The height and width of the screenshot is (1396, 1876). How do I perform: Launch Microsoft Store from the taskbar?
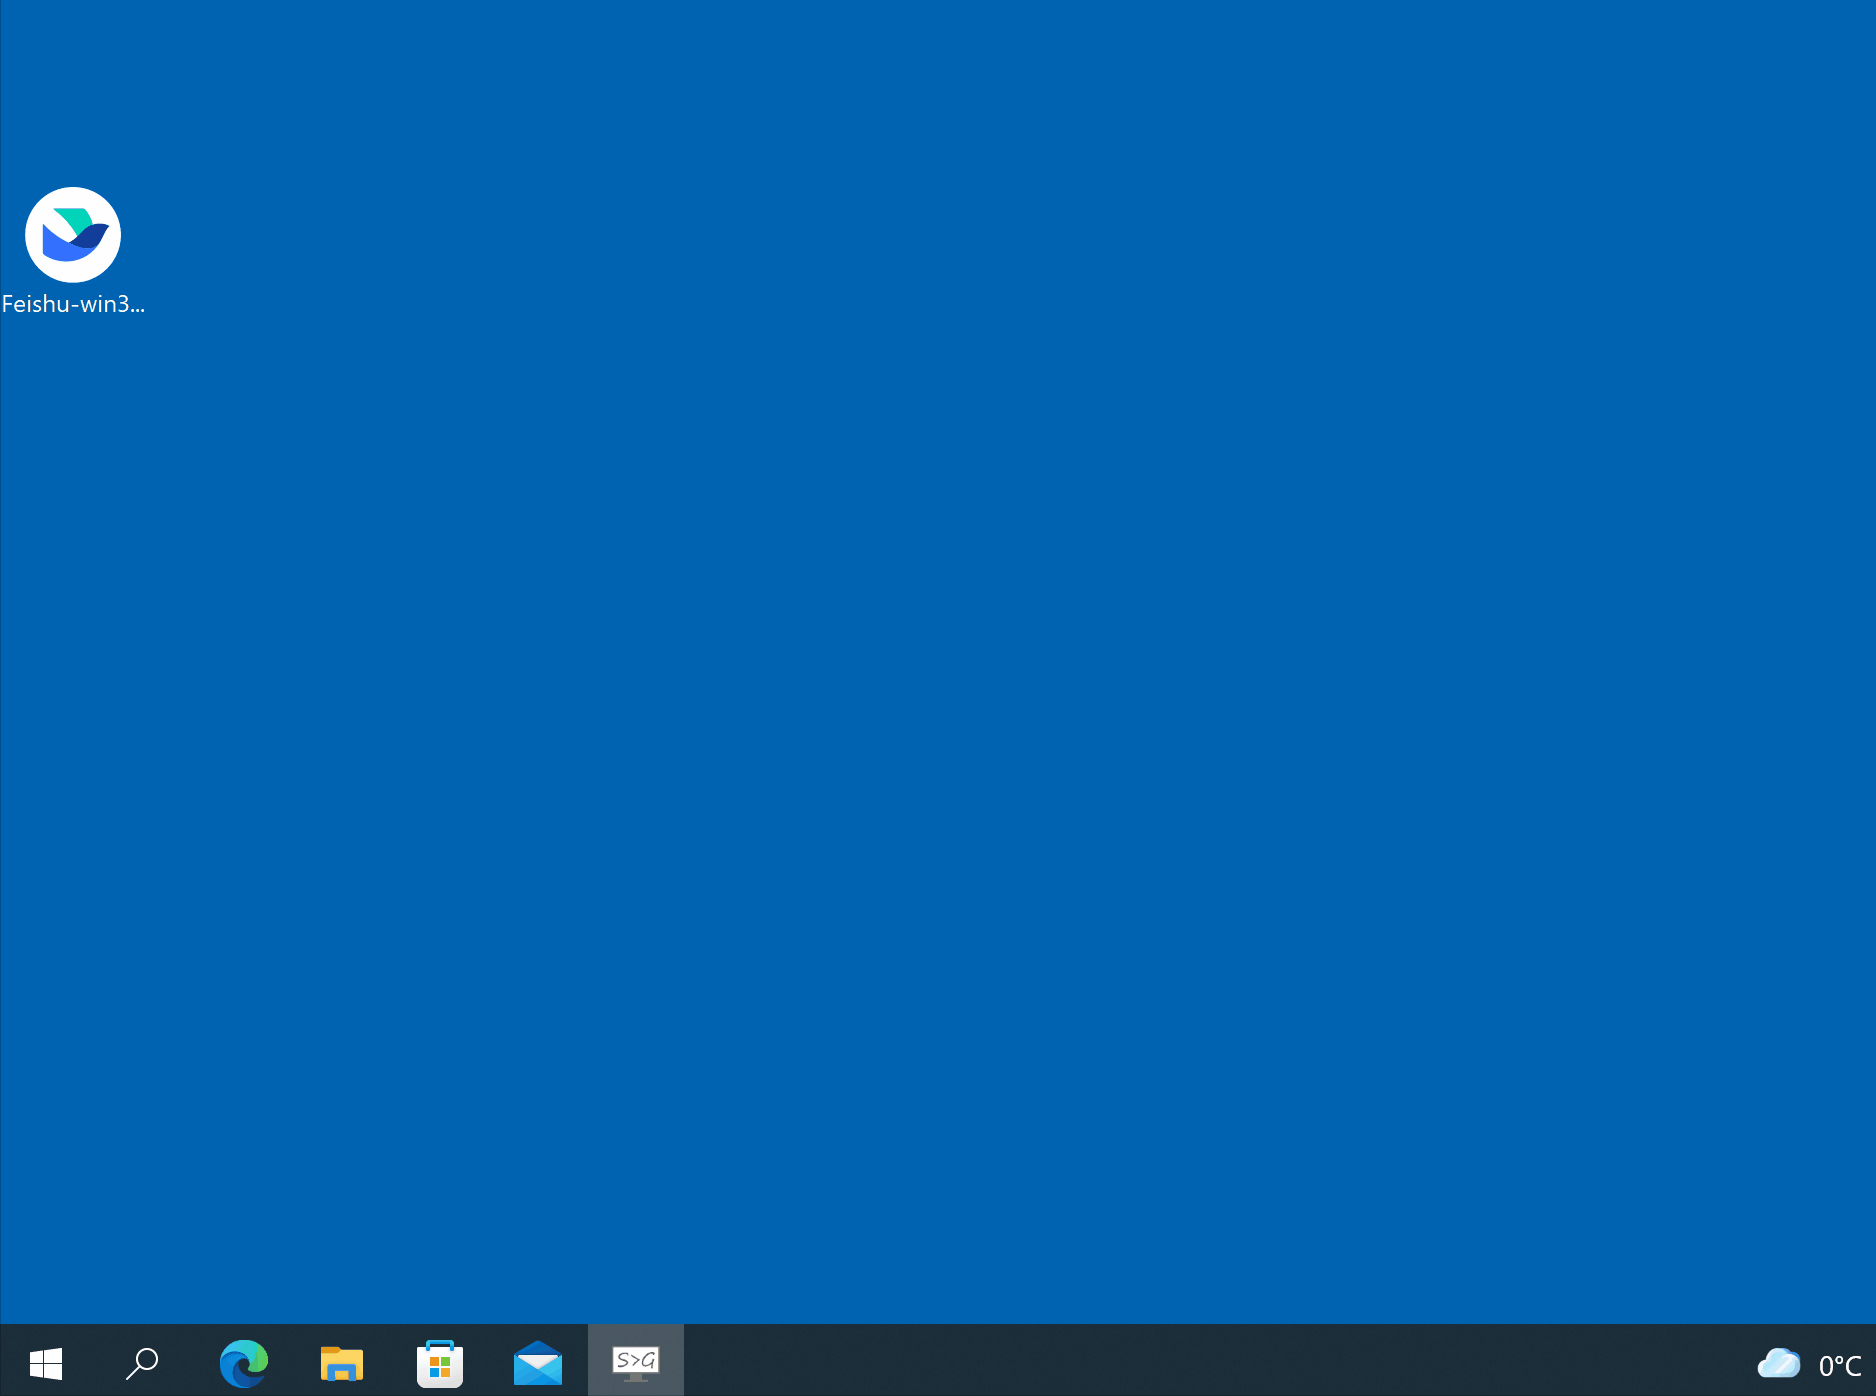(x=440, y=1362)
